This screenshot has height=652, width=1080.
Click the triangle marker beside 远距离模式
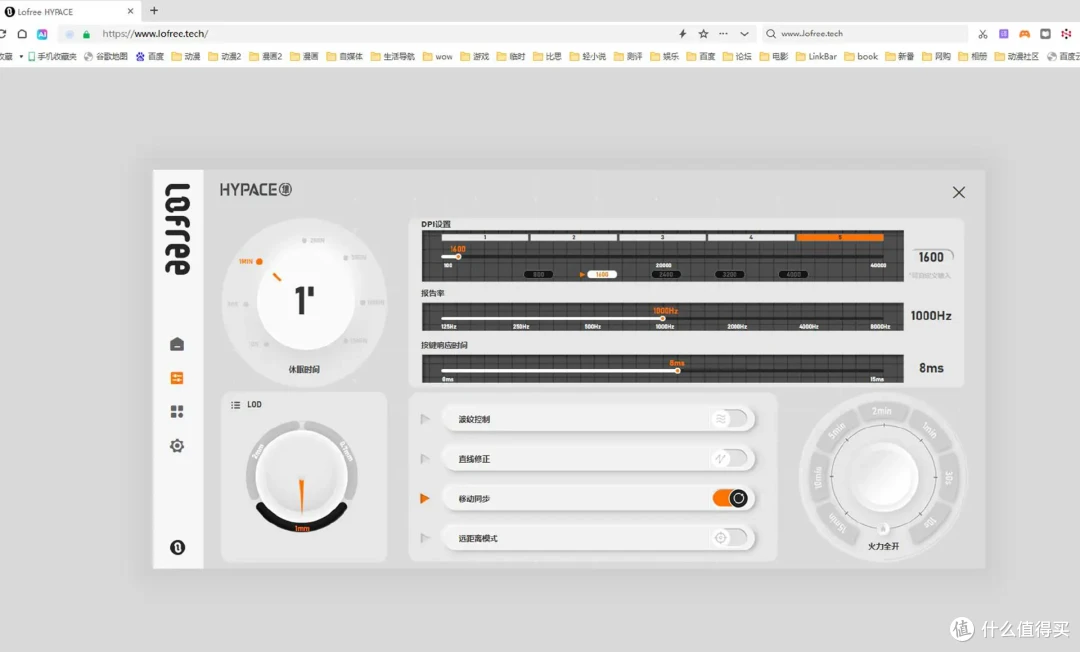click(x=425, y=538)
